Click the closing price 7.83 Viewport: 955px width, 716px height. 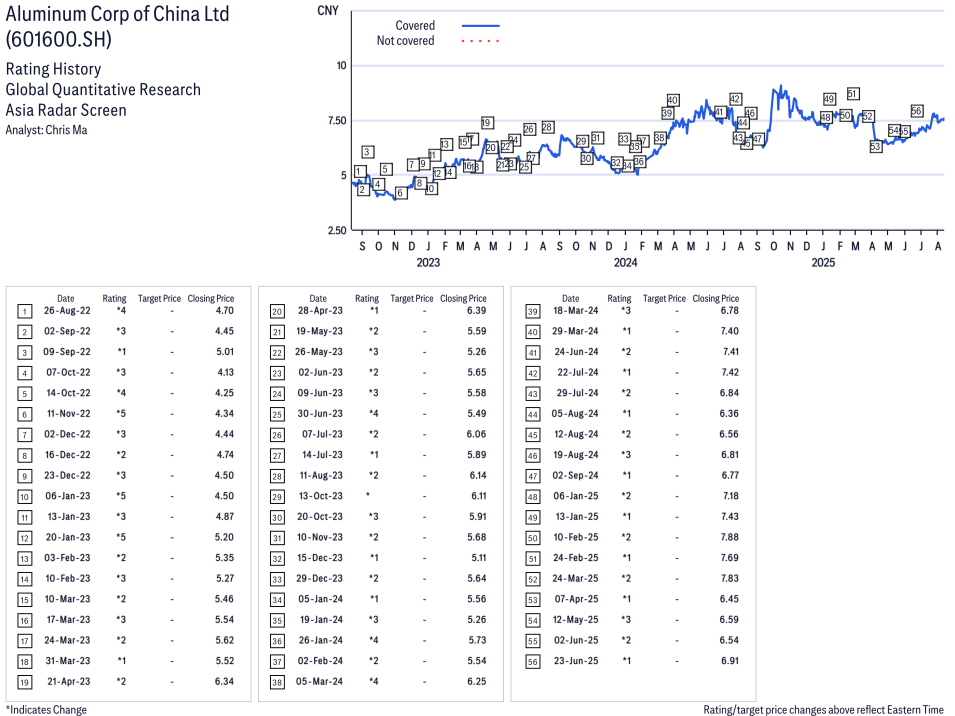(730, 578)
